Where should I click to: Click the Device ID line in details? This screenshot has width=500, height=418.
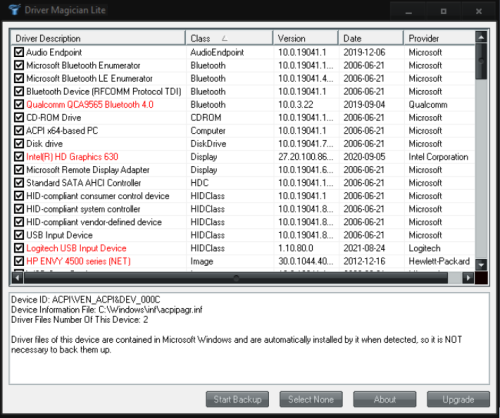[86, 300]
